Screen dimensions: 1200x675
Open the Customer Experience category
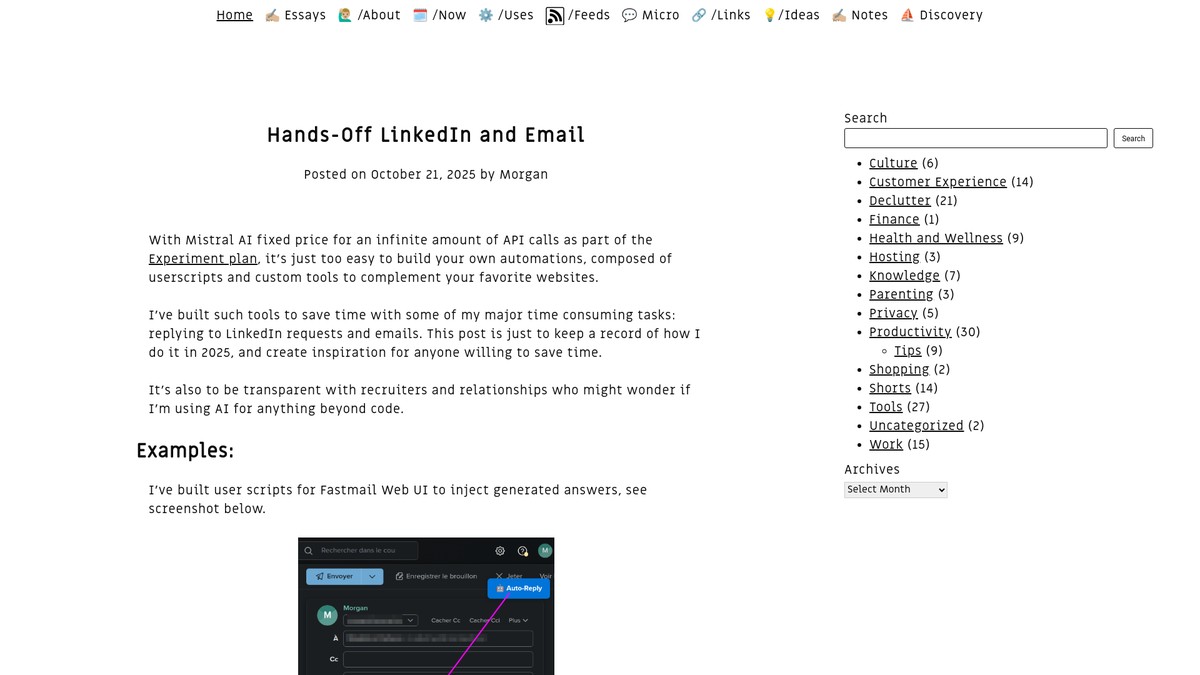(938, 182)
